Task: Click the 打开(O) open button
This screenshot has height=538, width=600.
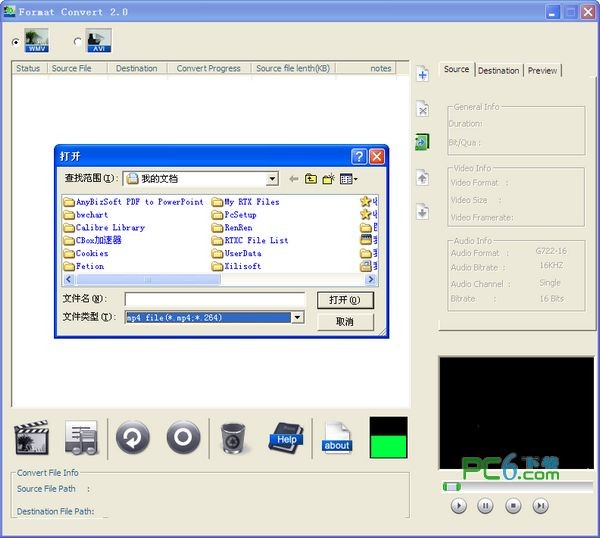Action: 345,300
